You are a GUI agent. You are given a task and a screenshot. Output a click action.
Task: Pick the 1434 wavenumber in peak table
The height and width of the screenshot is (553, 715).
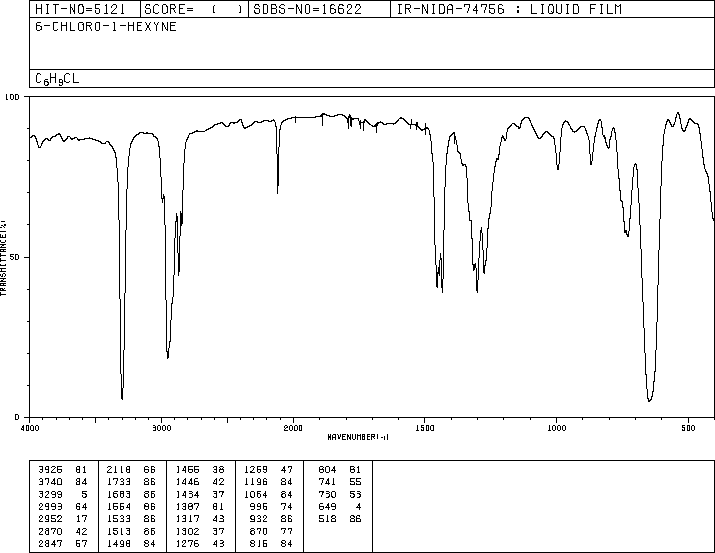click(x=188, y=494)
